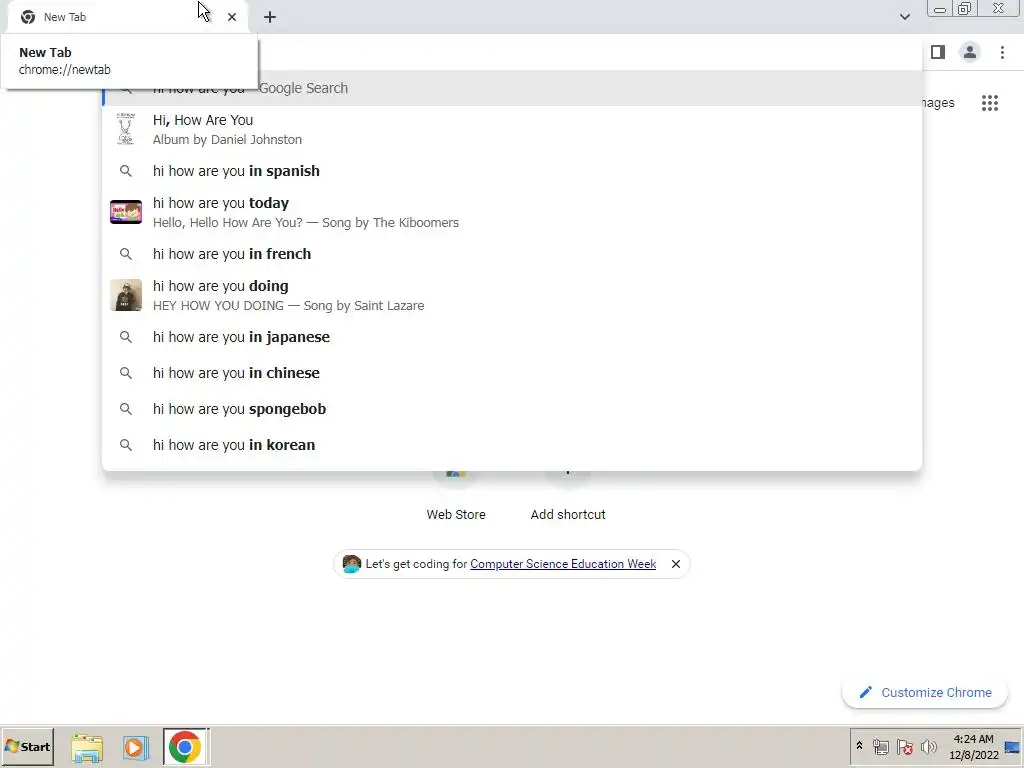
Task: Open a new tab with plus button
Action: [270, 17]
